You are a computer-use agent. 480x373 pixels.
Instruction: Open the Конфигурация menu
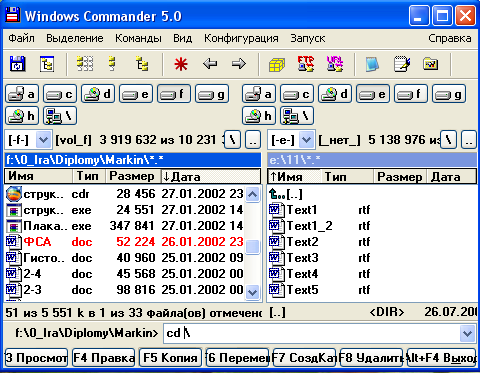(241, 38)
